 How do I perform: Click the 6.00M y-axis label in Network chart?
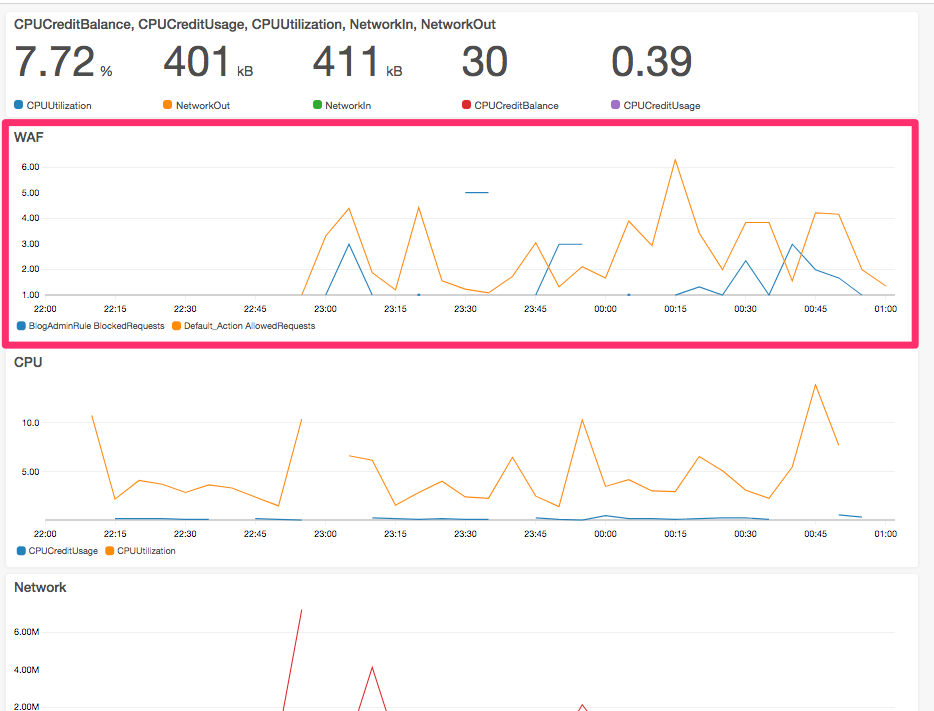point(27,632)
